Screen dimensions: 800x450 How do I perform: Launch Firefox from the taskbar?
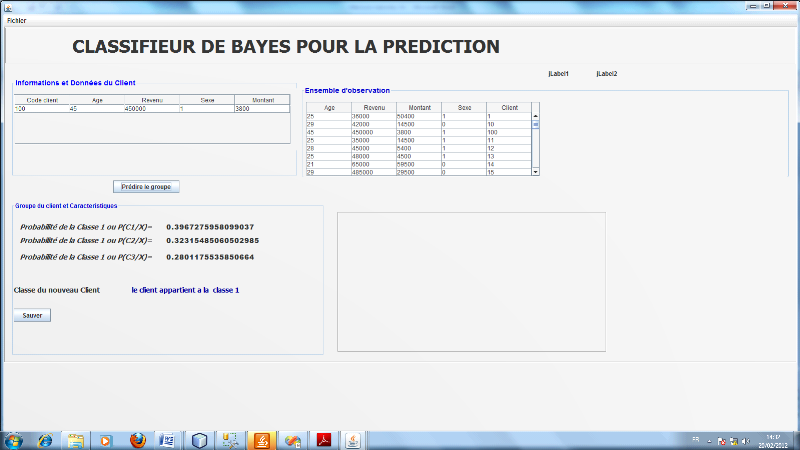(x=137, y=440)
